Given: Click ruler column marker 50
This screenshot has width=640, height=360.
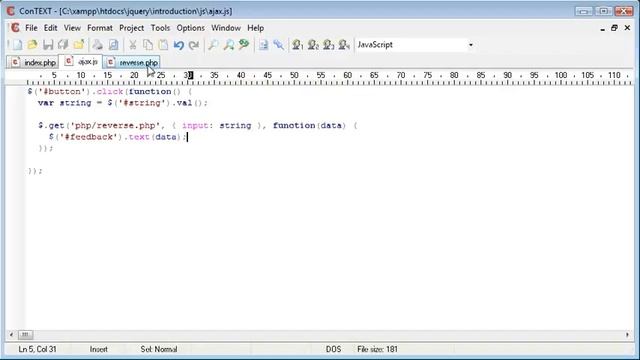Looking at the screenshot, I should [x=294, y=76].
